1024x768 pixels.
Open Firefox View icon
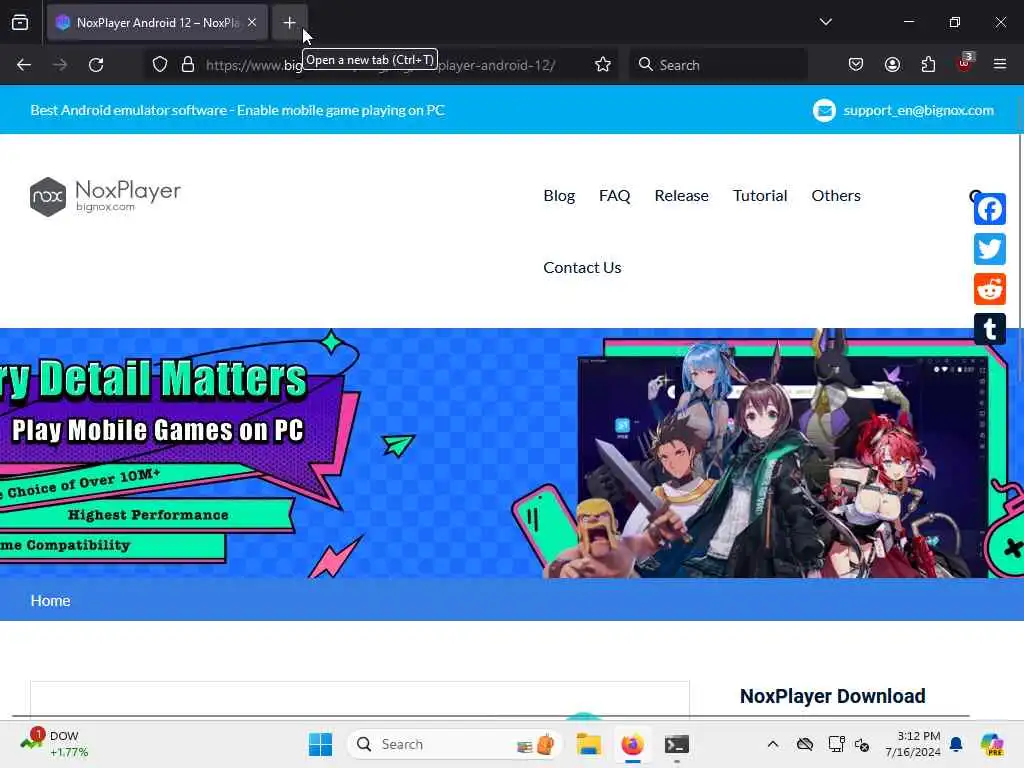pyautogui.click(x=20, y=22)
